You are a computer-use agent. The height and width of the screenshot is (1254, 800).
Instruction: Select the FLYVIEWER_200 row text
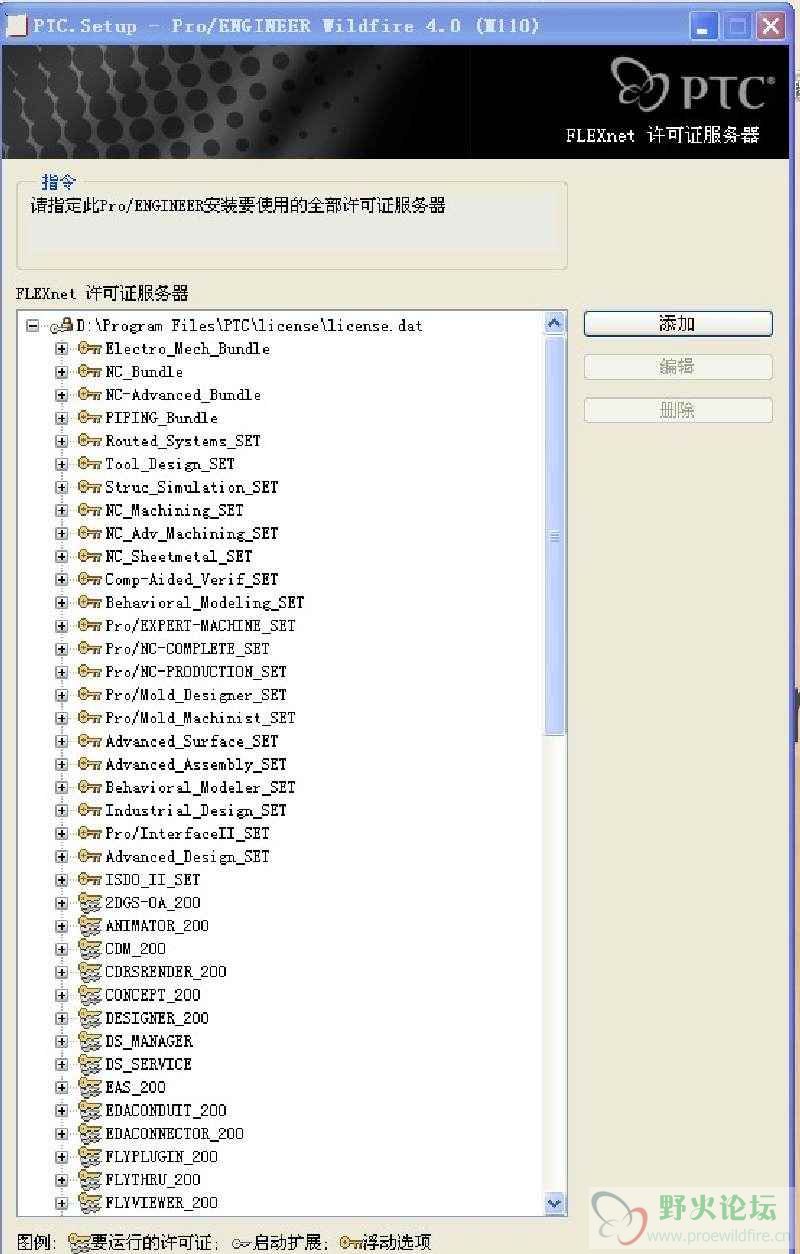click(x=161, y=1202)
